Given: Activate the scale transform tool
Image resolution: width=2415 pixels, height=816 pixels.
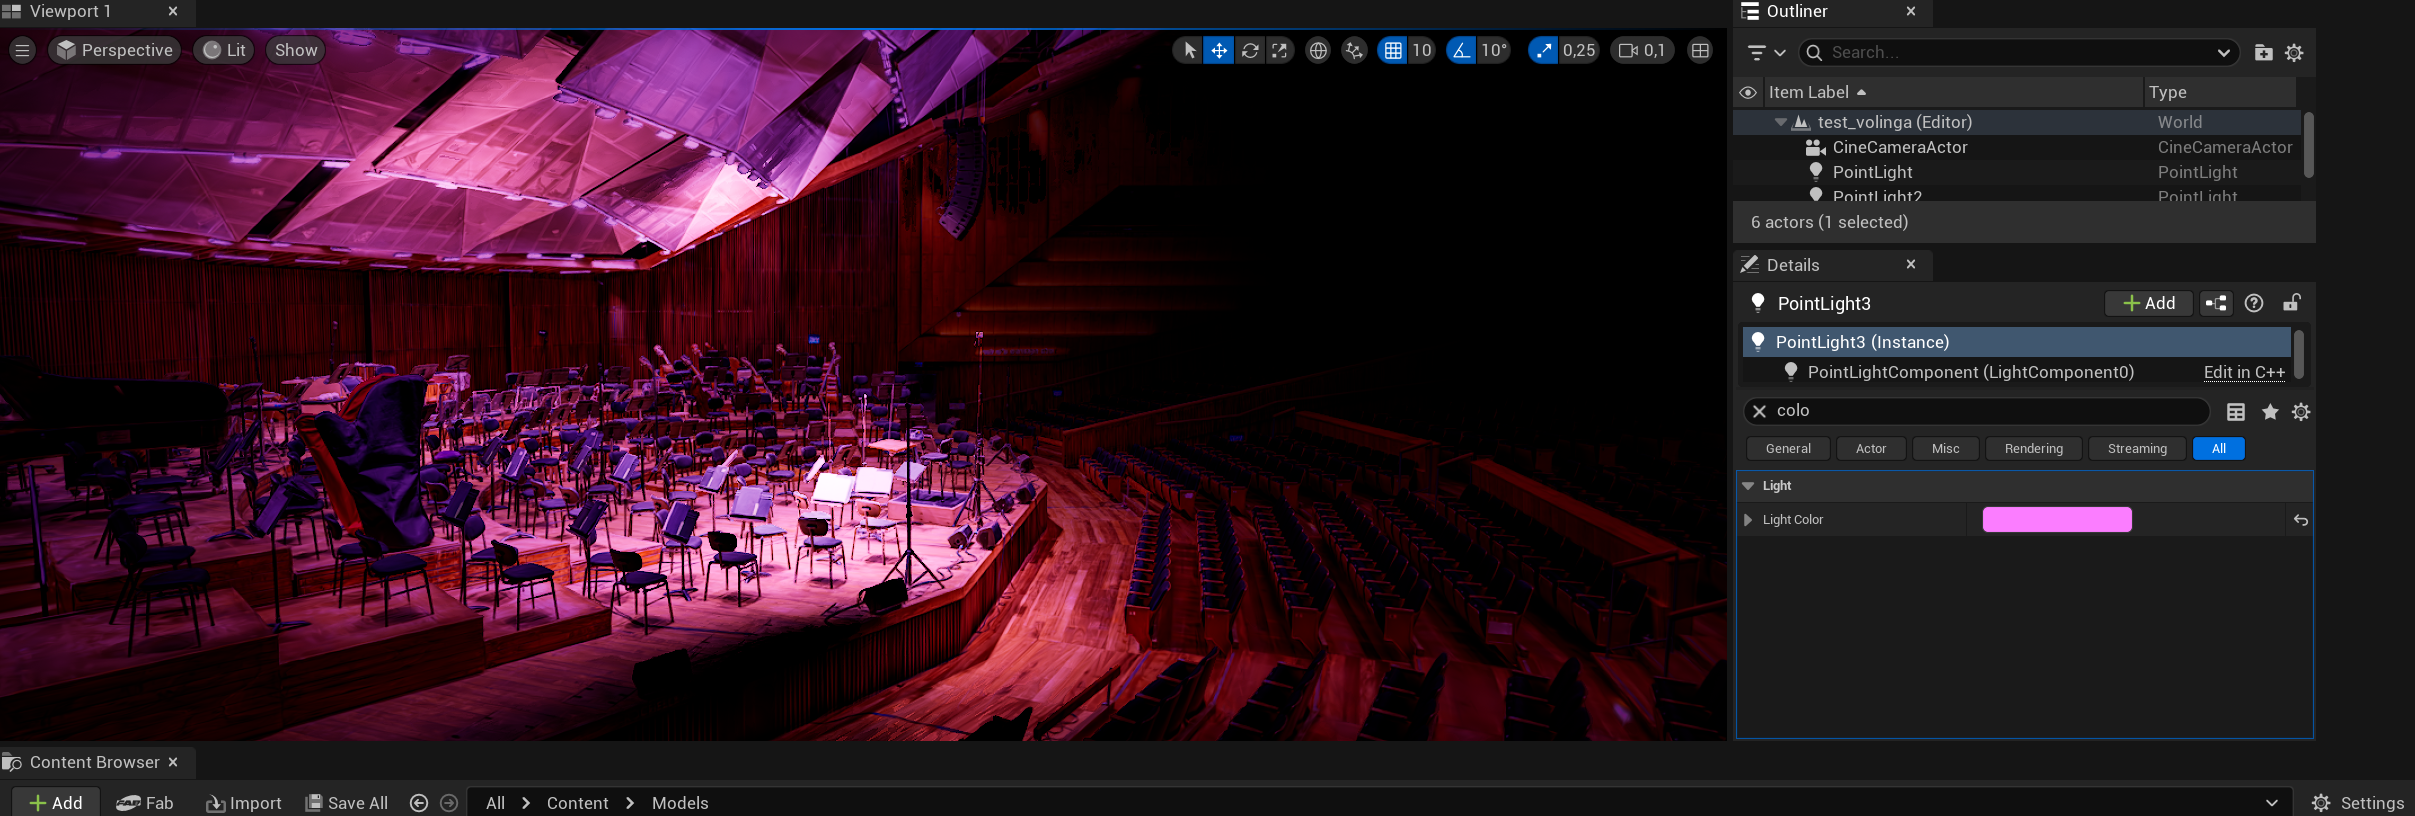Looking at the screenshot, I should tap(1280, 51).
